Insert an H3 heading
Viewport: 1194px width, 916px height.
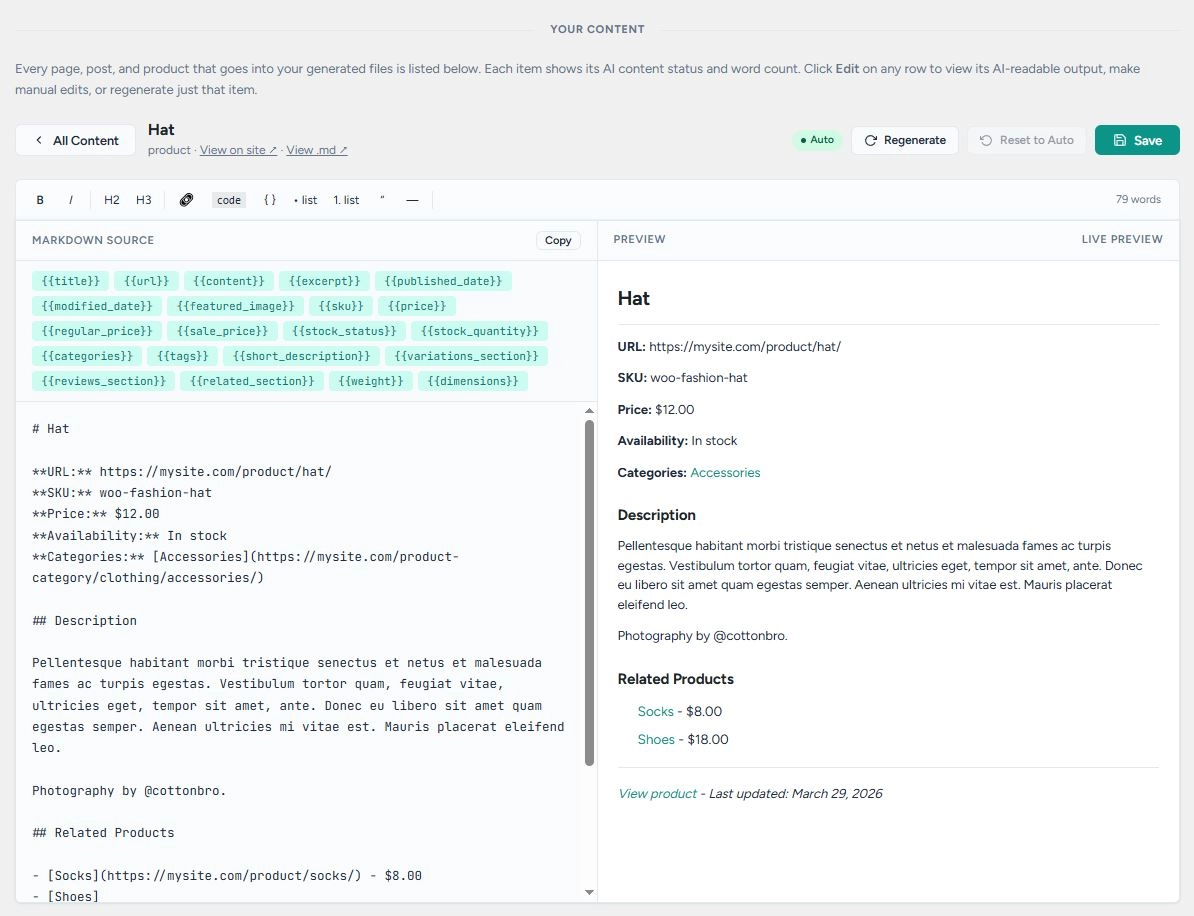[143, 200]
